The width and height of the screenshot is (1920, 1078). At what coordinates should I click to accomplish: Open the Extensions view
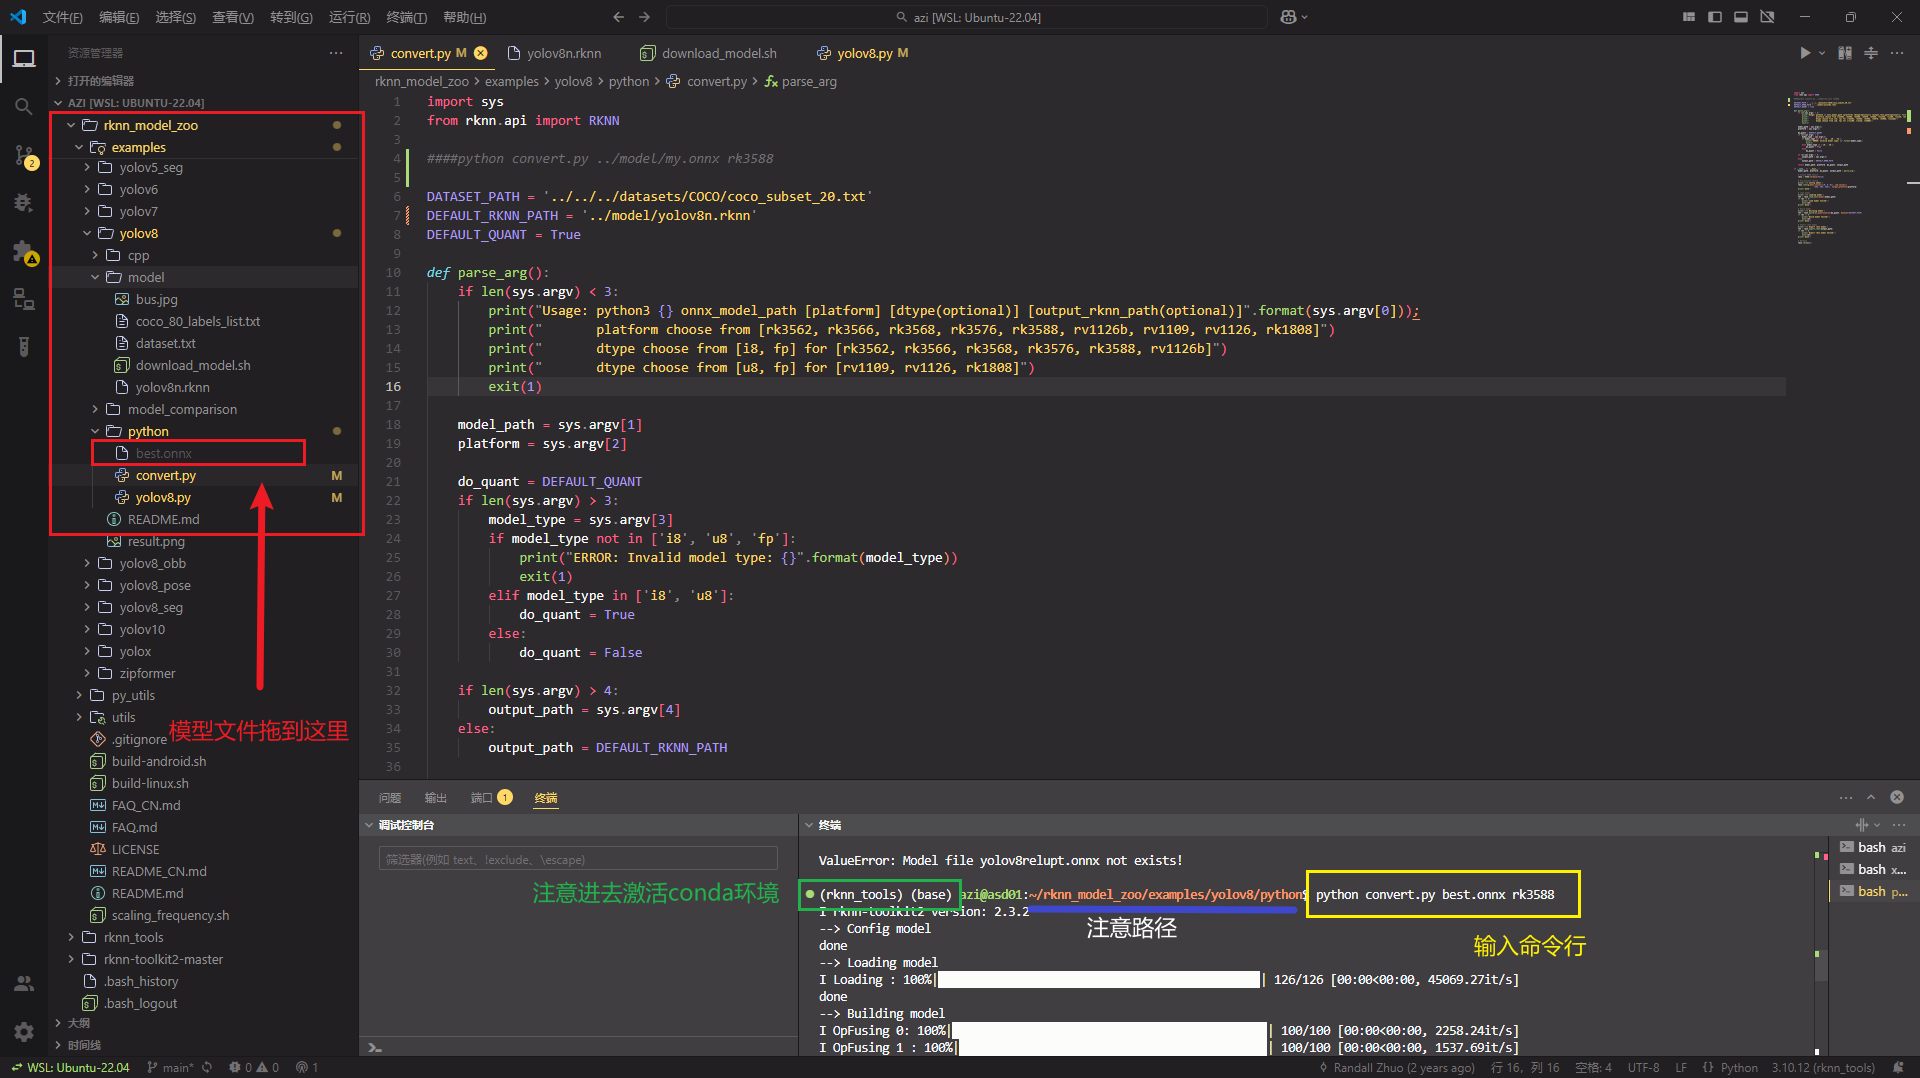[x=23, y=251]
